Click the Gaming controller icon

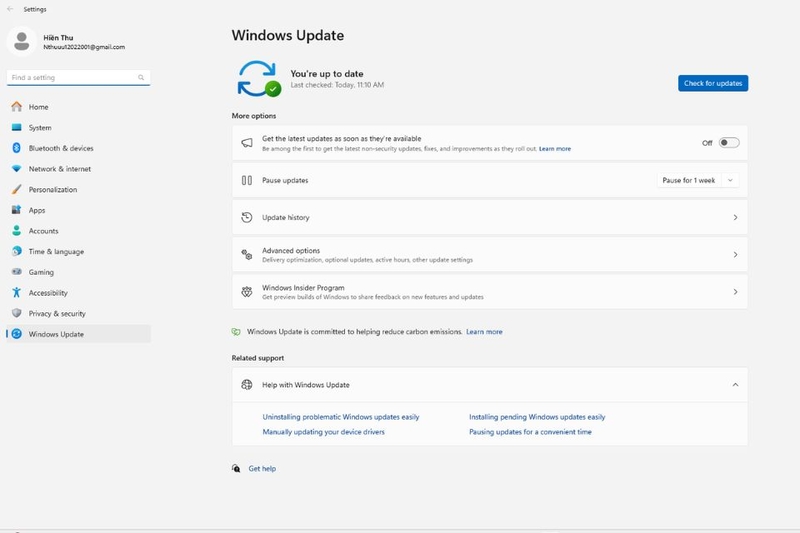coord(17,272)
